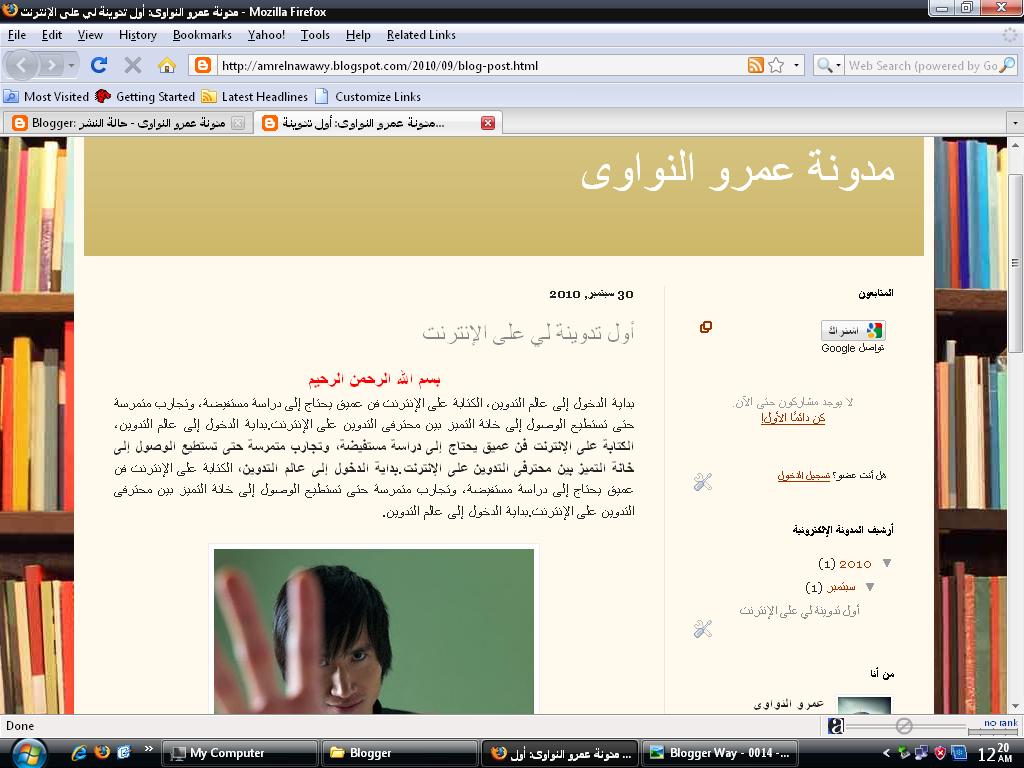Click wrench icon beside the followers sign-in line
Image resolution: width=1024 pixels, height=768 pixels.
click(703, 482)
